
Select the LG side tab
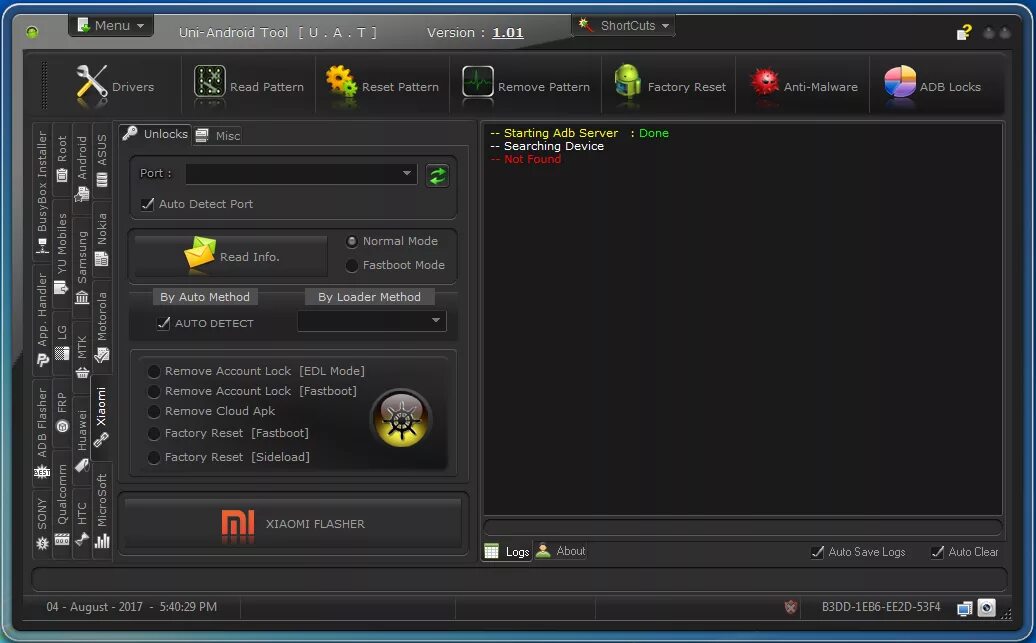(x=62, y=342)
